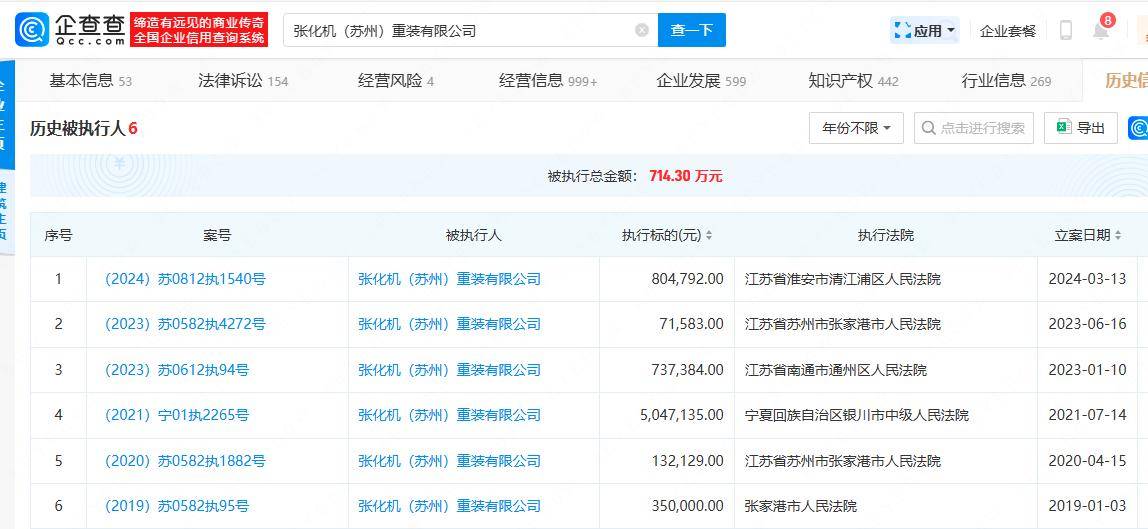This screenshot has width=1148, height=529.
Task: Sort by 立案日期 column arrows
Action: click(x=1118, y=236)
